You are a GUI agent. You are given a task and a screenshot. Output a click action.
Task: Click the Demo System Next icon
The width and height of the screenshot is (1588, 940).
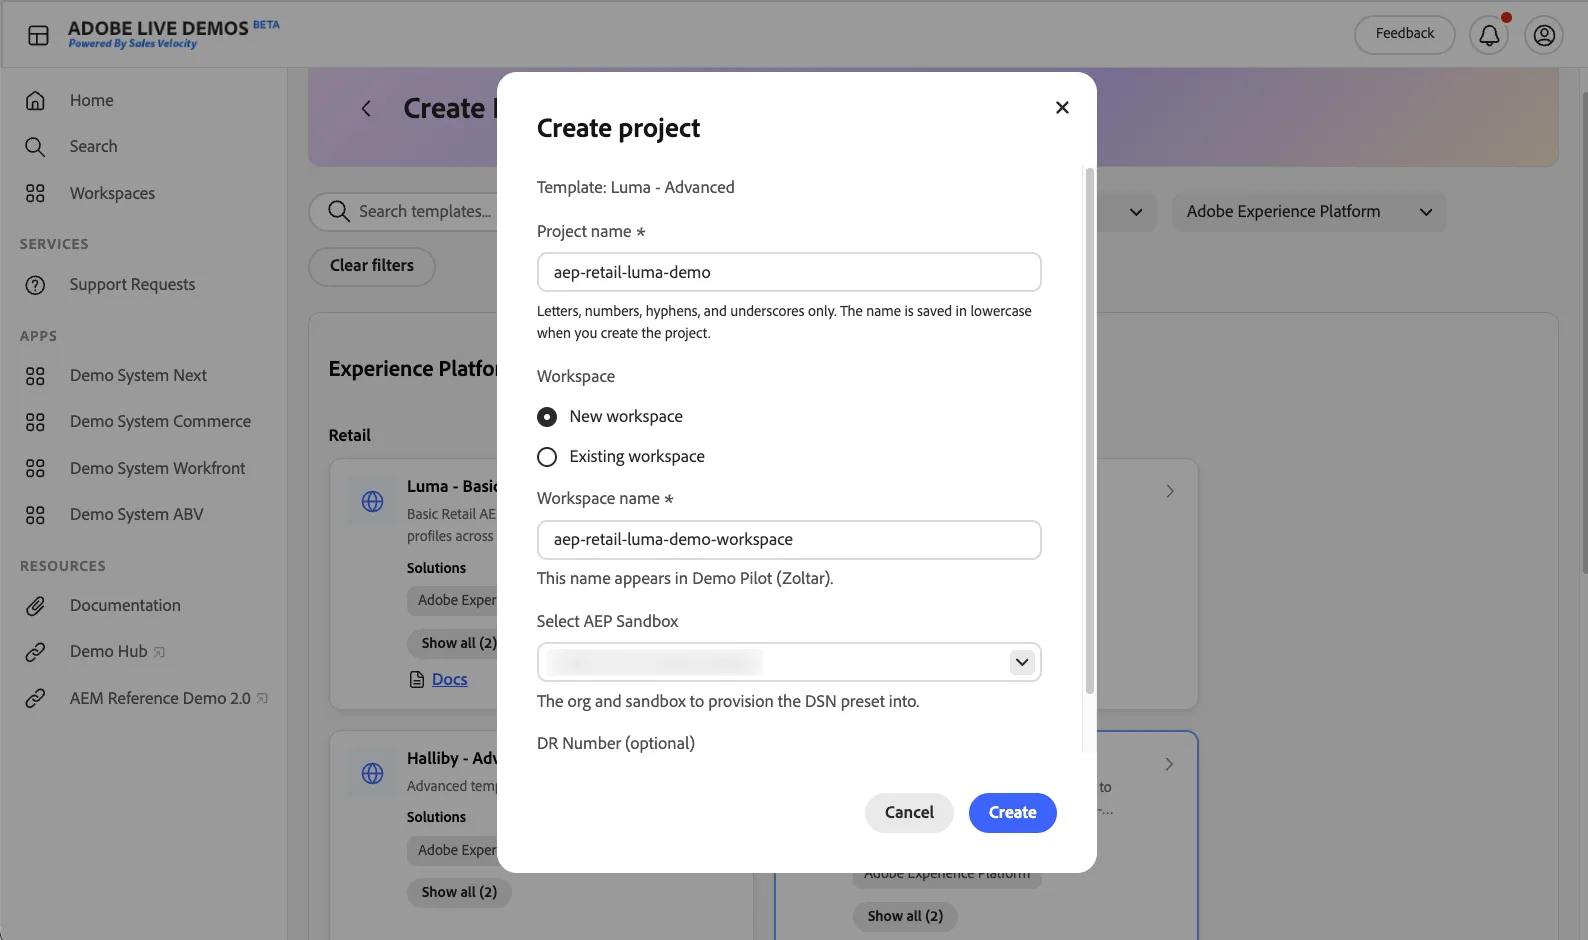click(x=35, y=376)
